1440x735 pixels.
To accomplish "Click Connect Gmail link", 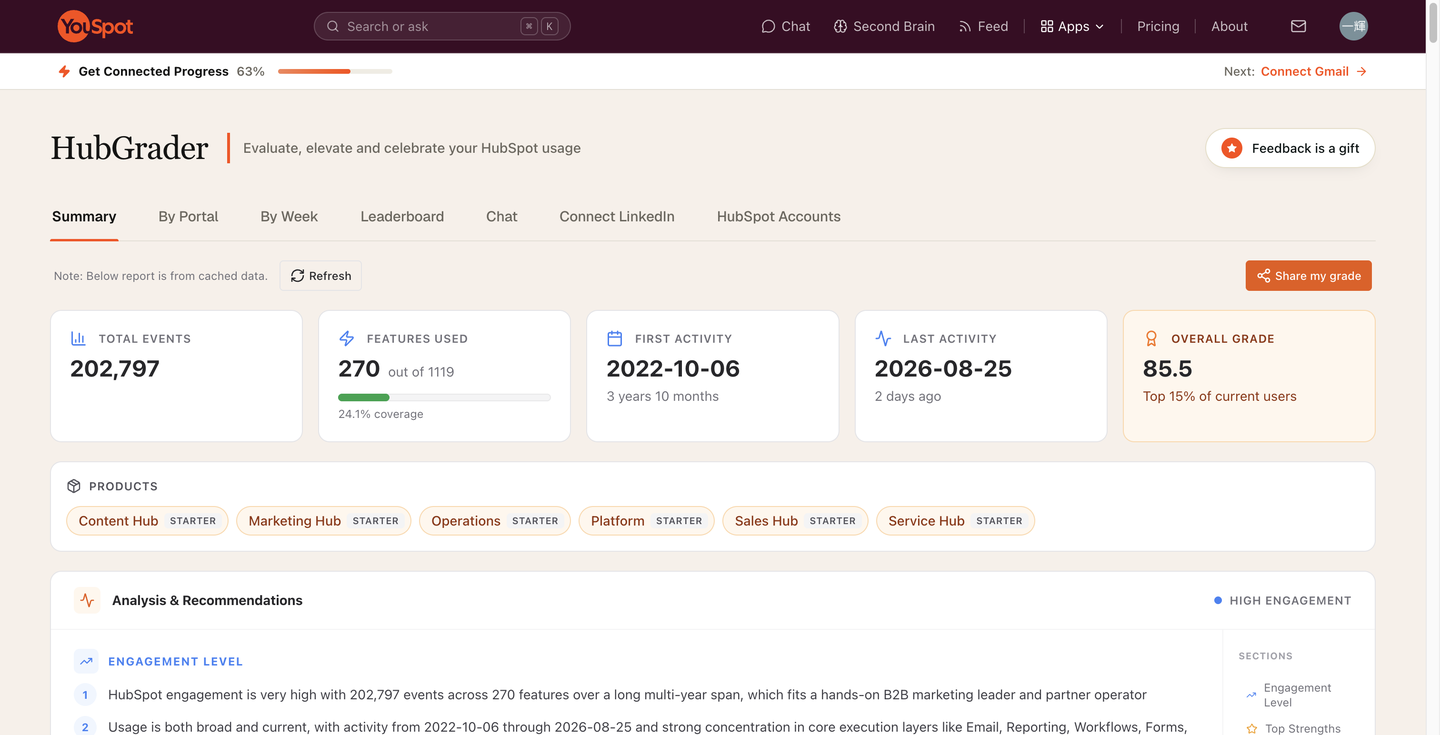I will coord(1314,71).
